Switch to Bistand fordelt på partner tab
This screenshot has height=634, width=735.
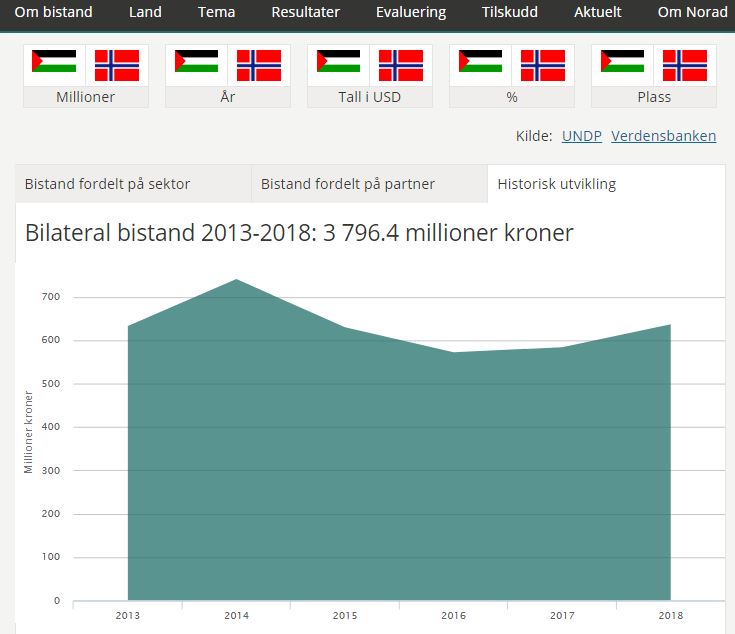[347, 184]
